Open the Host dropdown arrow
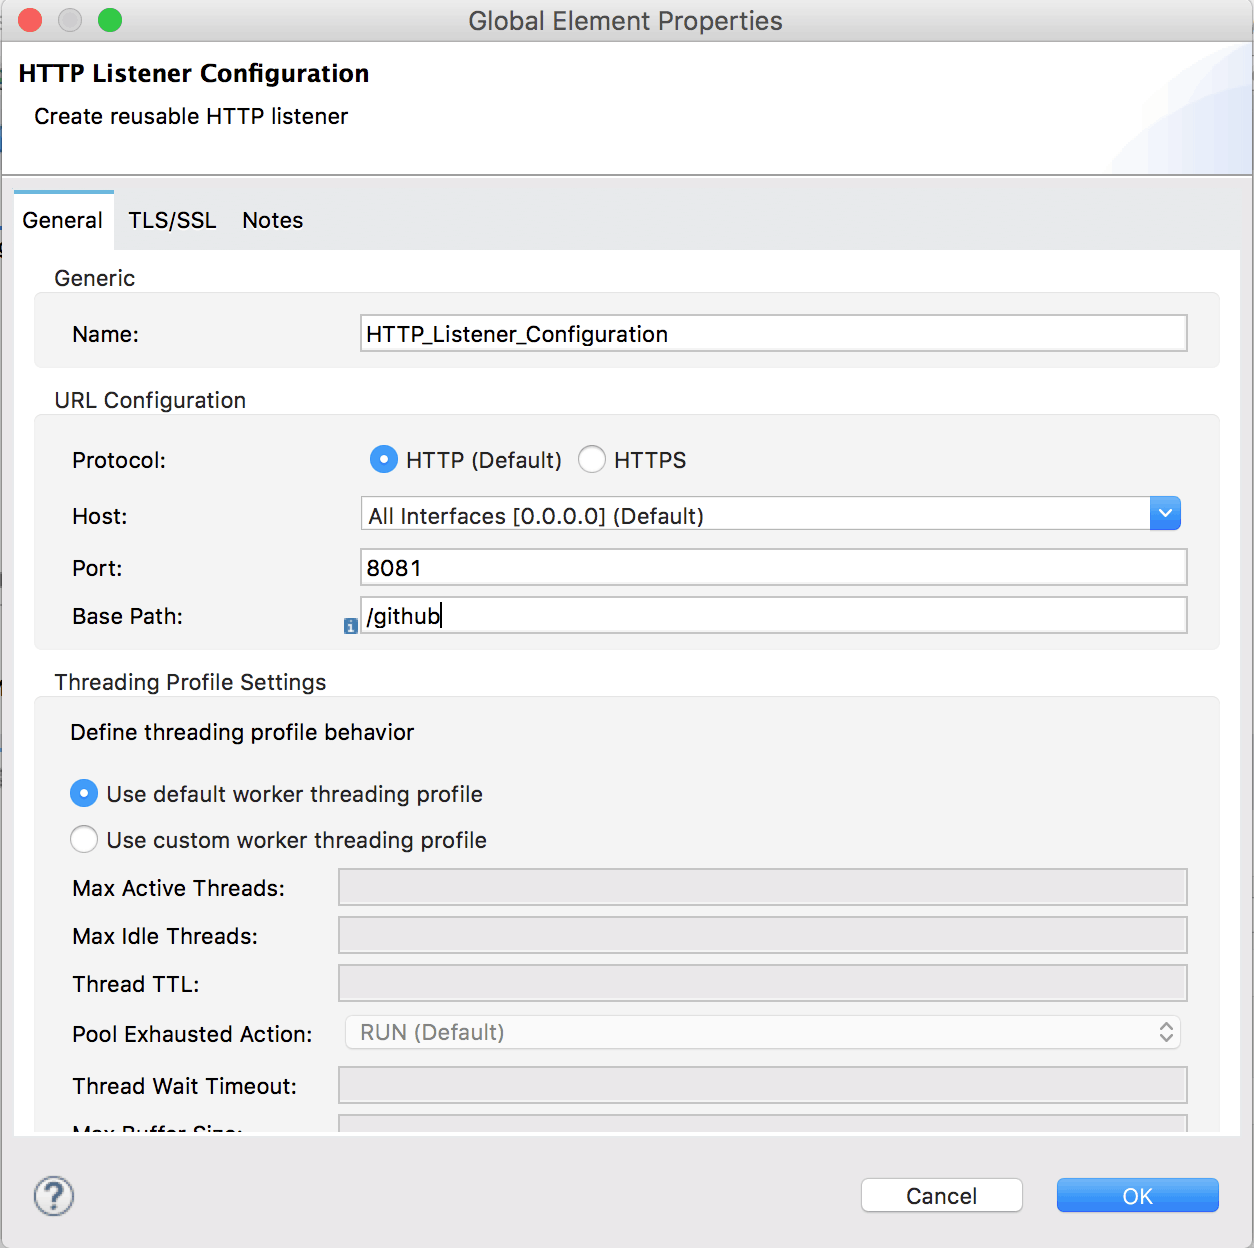This screenshot has height=1248, width=1254. [1165, 514]
